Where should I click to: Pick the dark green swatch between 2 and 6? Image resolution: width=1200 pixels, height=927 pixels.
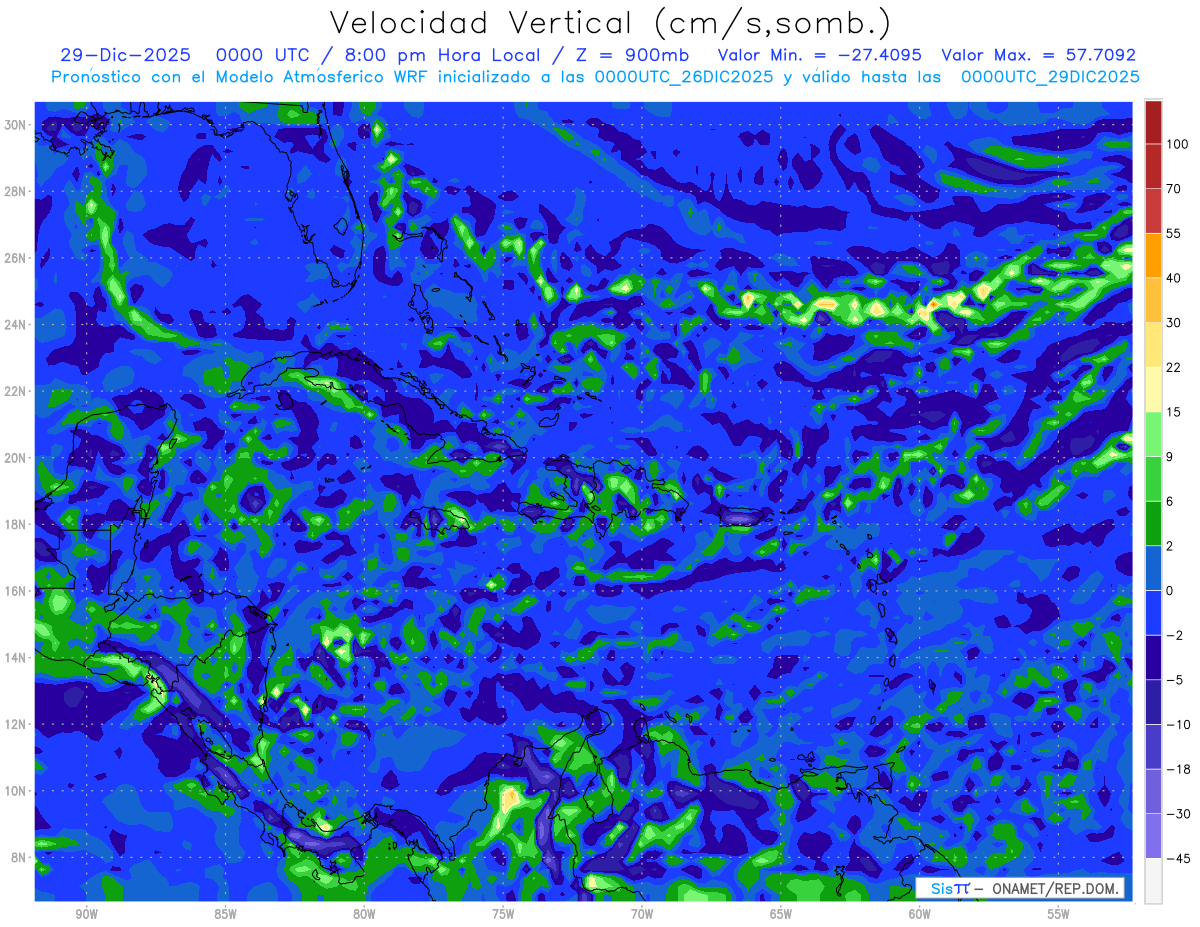click(1153, 524)
